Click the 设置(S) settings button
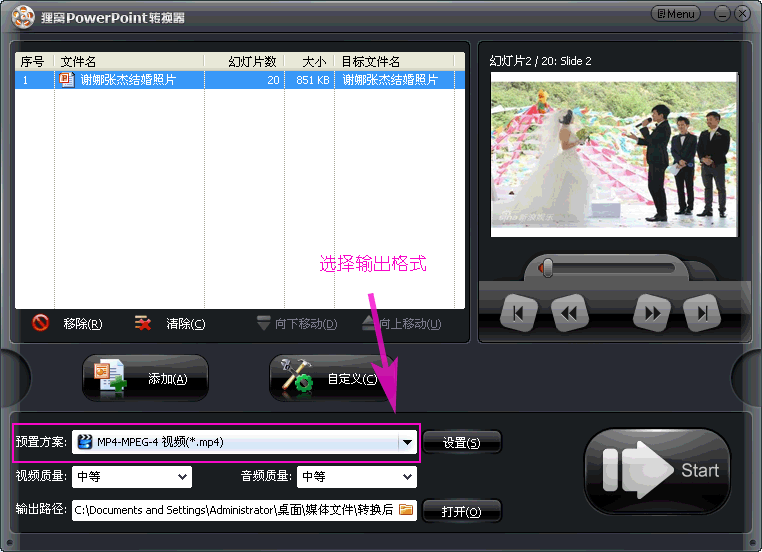The width and height of the screenshot is (762, 552). [462, 442]
